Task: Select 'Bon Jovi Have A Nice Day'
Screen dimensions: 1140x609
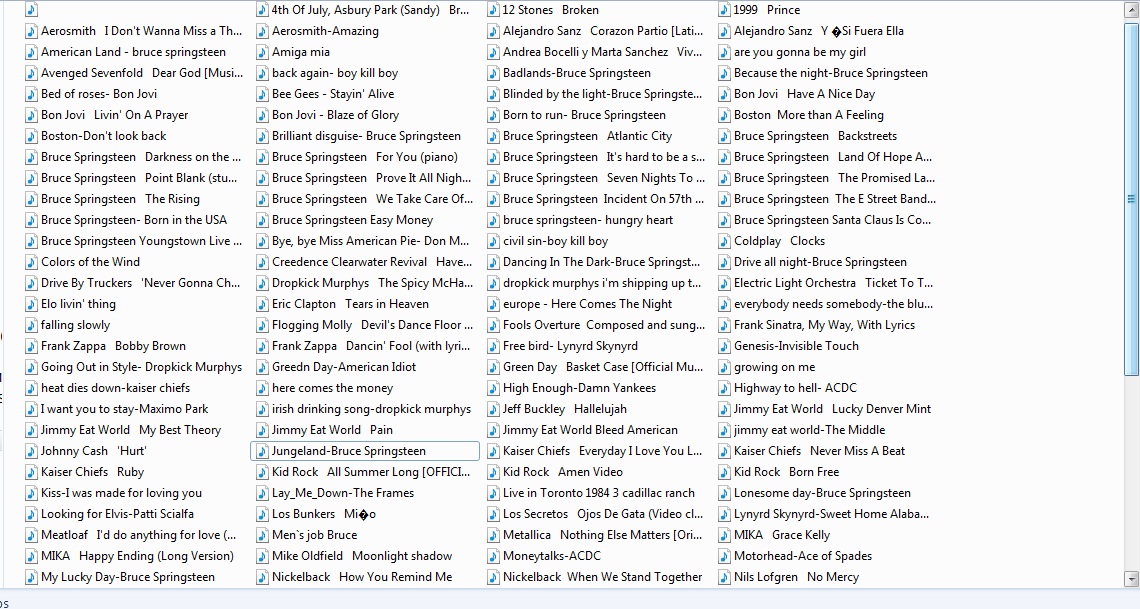Action: [804, 94]
